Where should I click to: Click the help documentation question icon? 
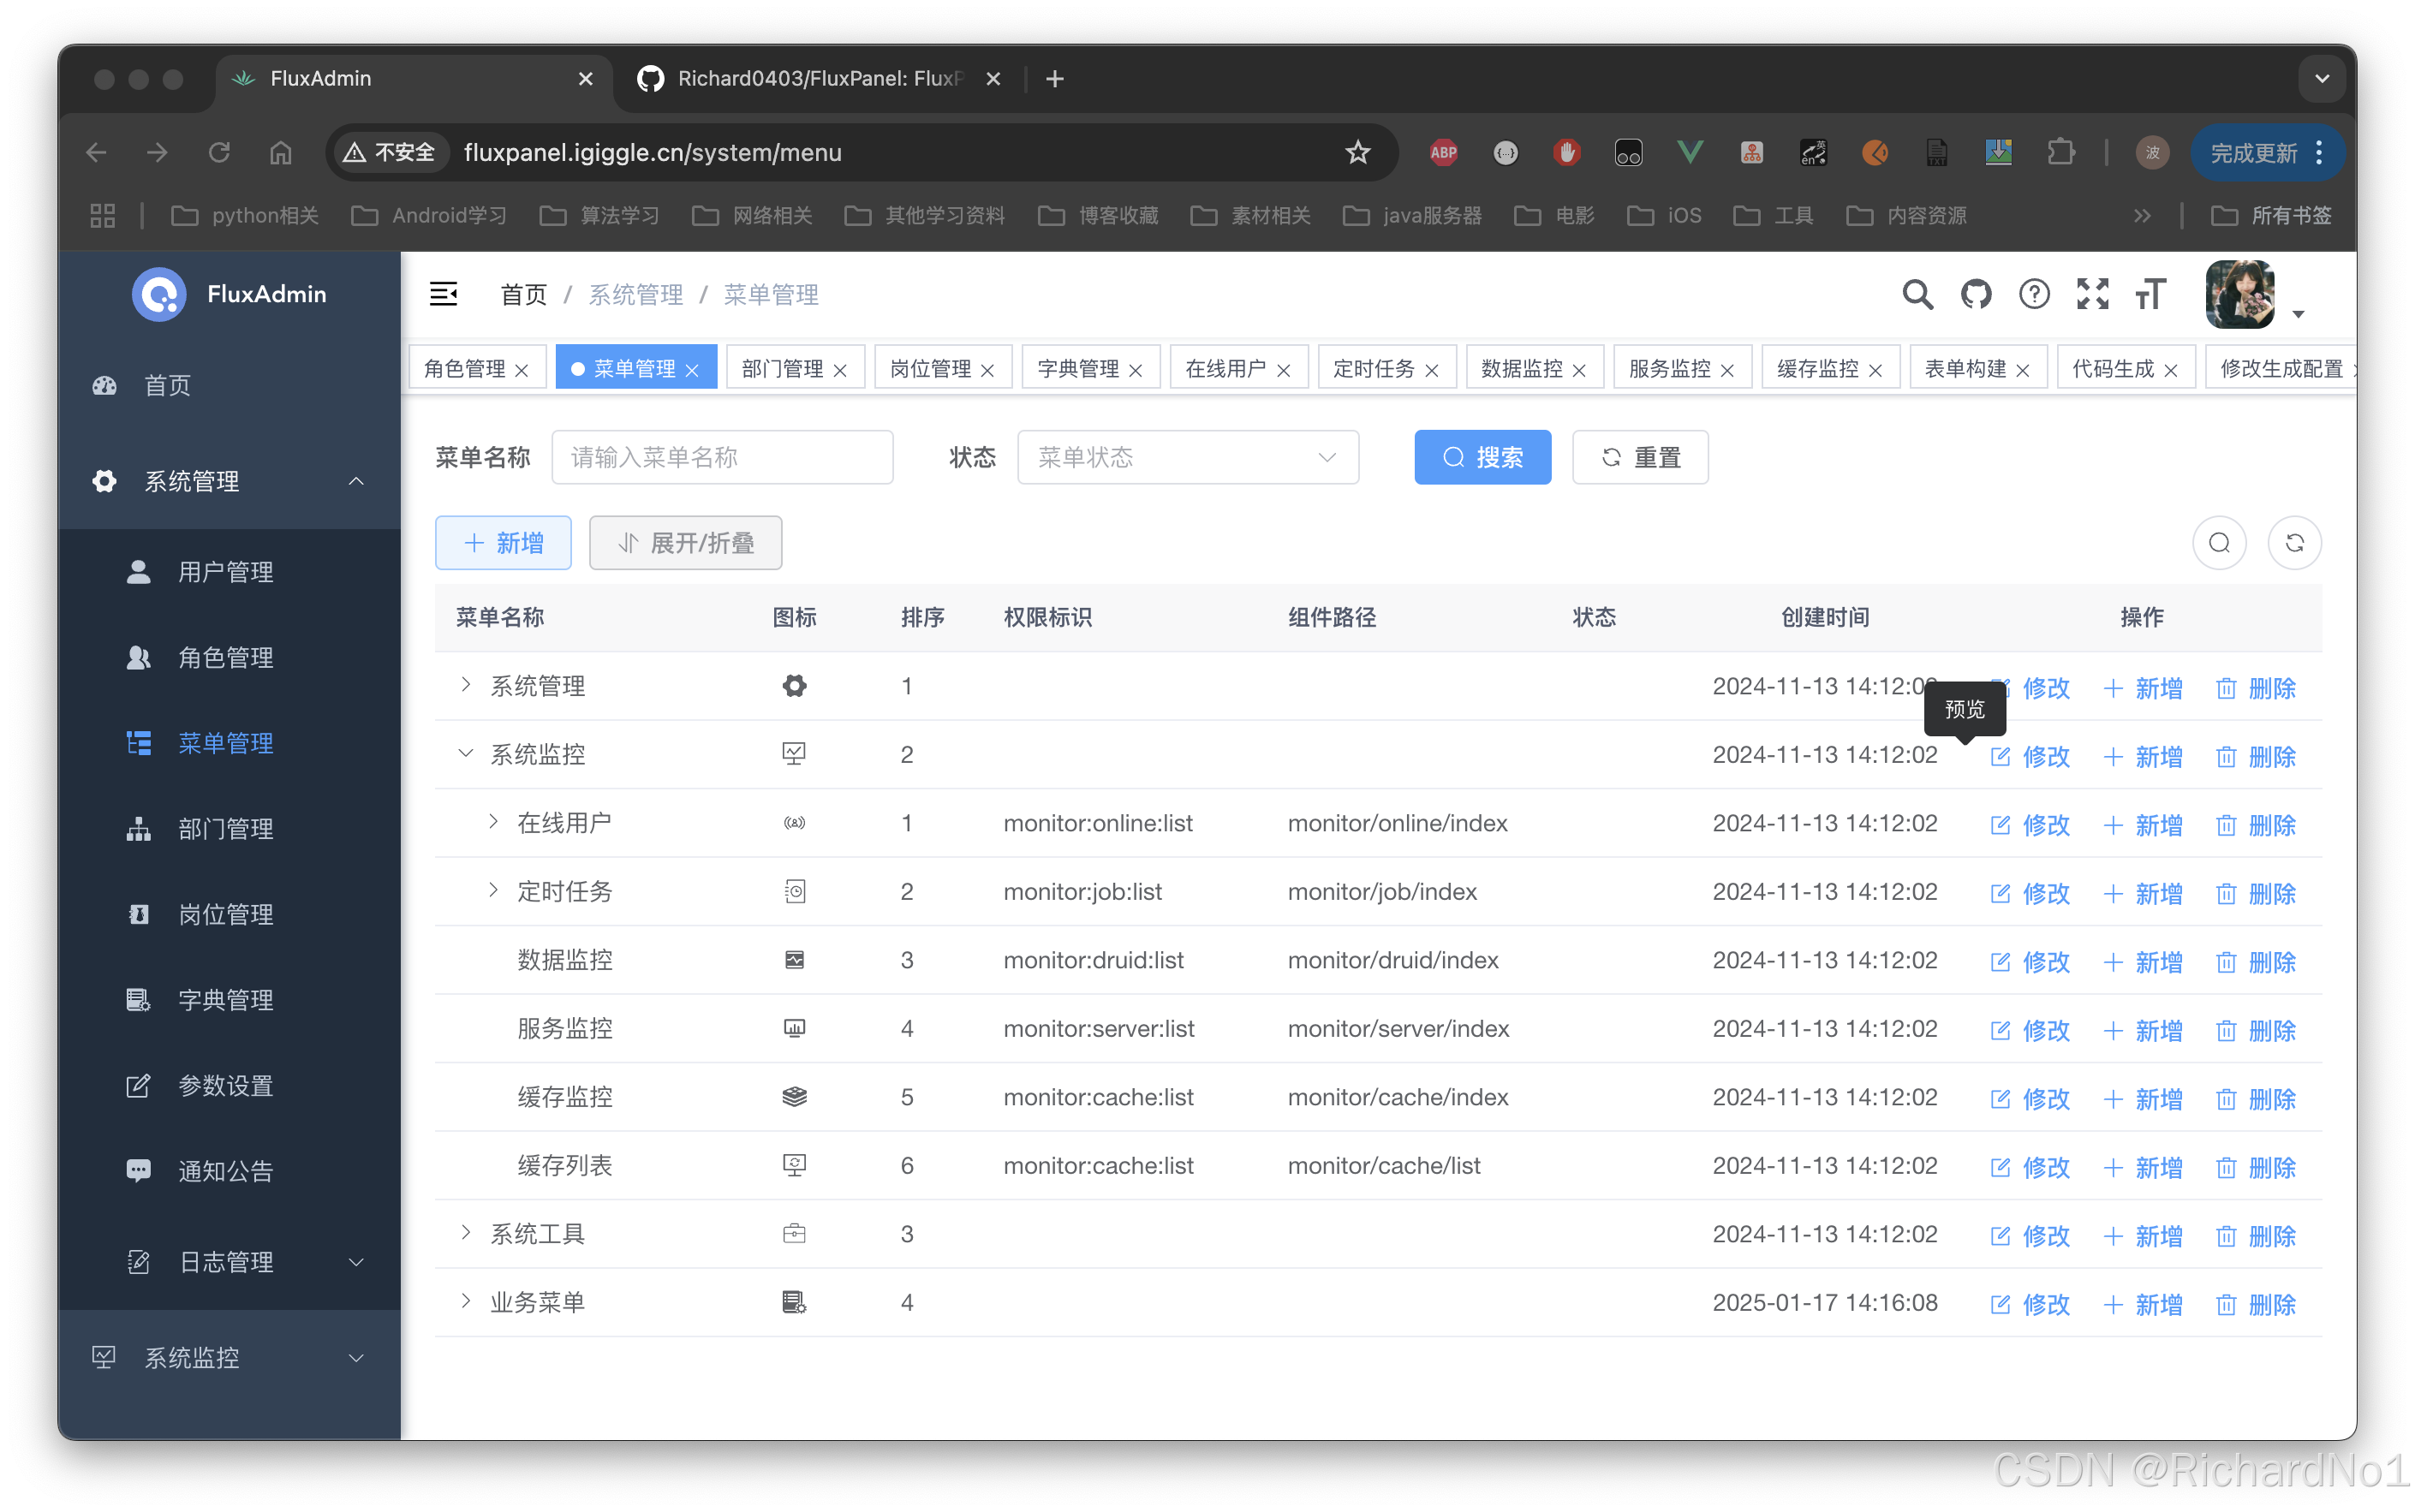(x=2033, y=294)
